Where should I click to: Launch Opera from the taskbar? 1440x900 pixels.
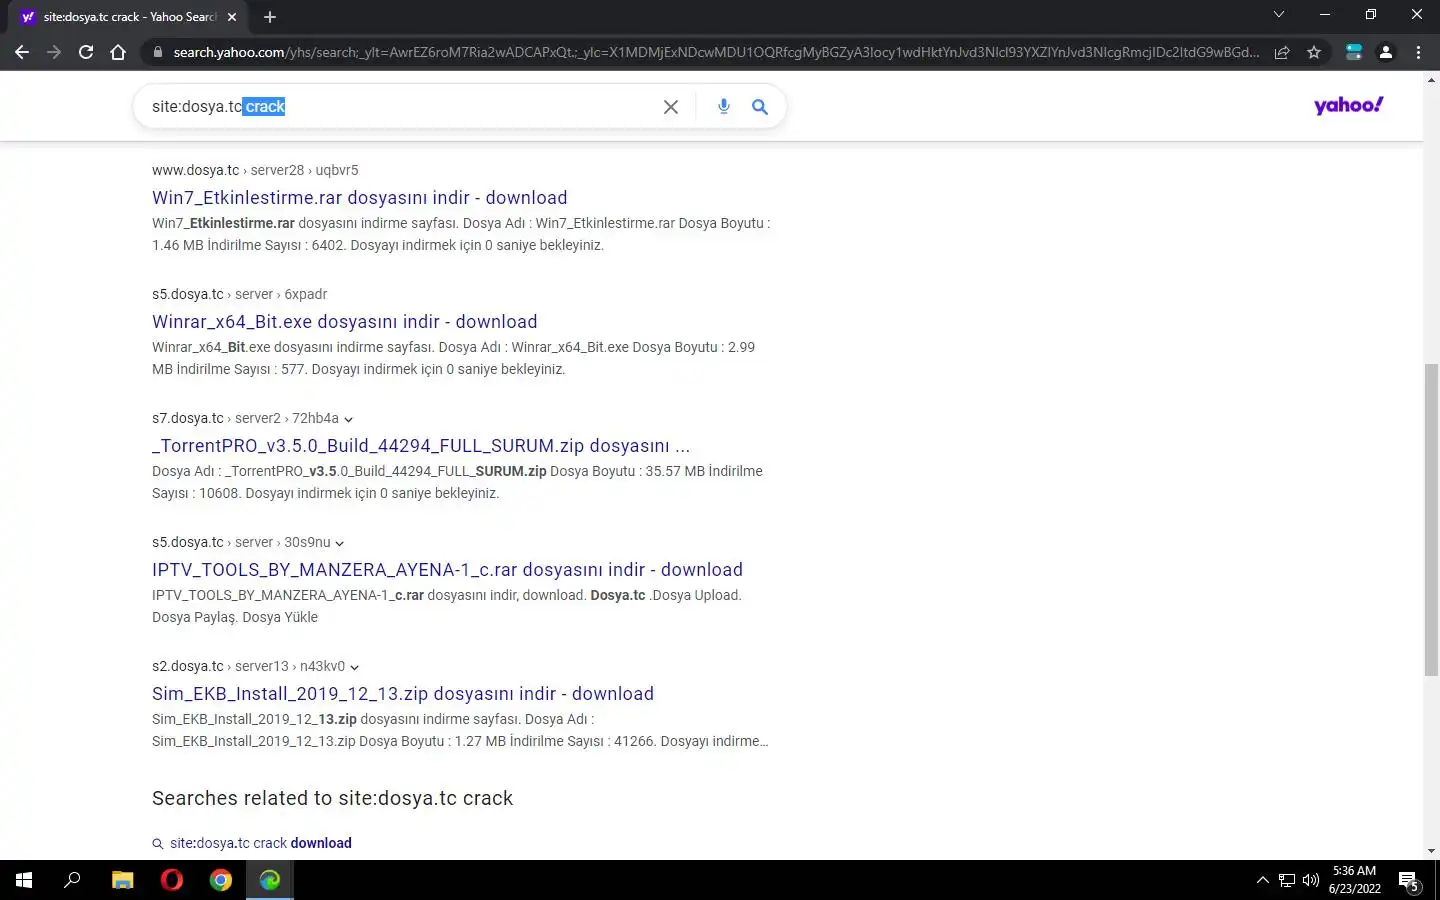tap(172, 880)
